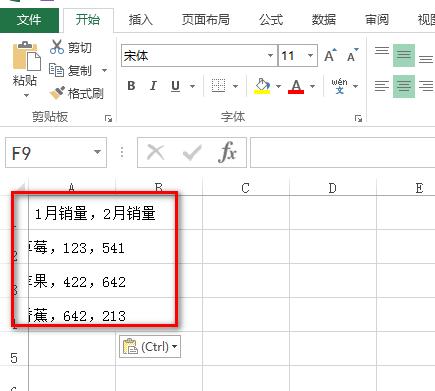Image resolution: width=435 pixels, height=391 pixels.
Task: Click cell with 莓，123，541
Action: (x=72, y=247)
